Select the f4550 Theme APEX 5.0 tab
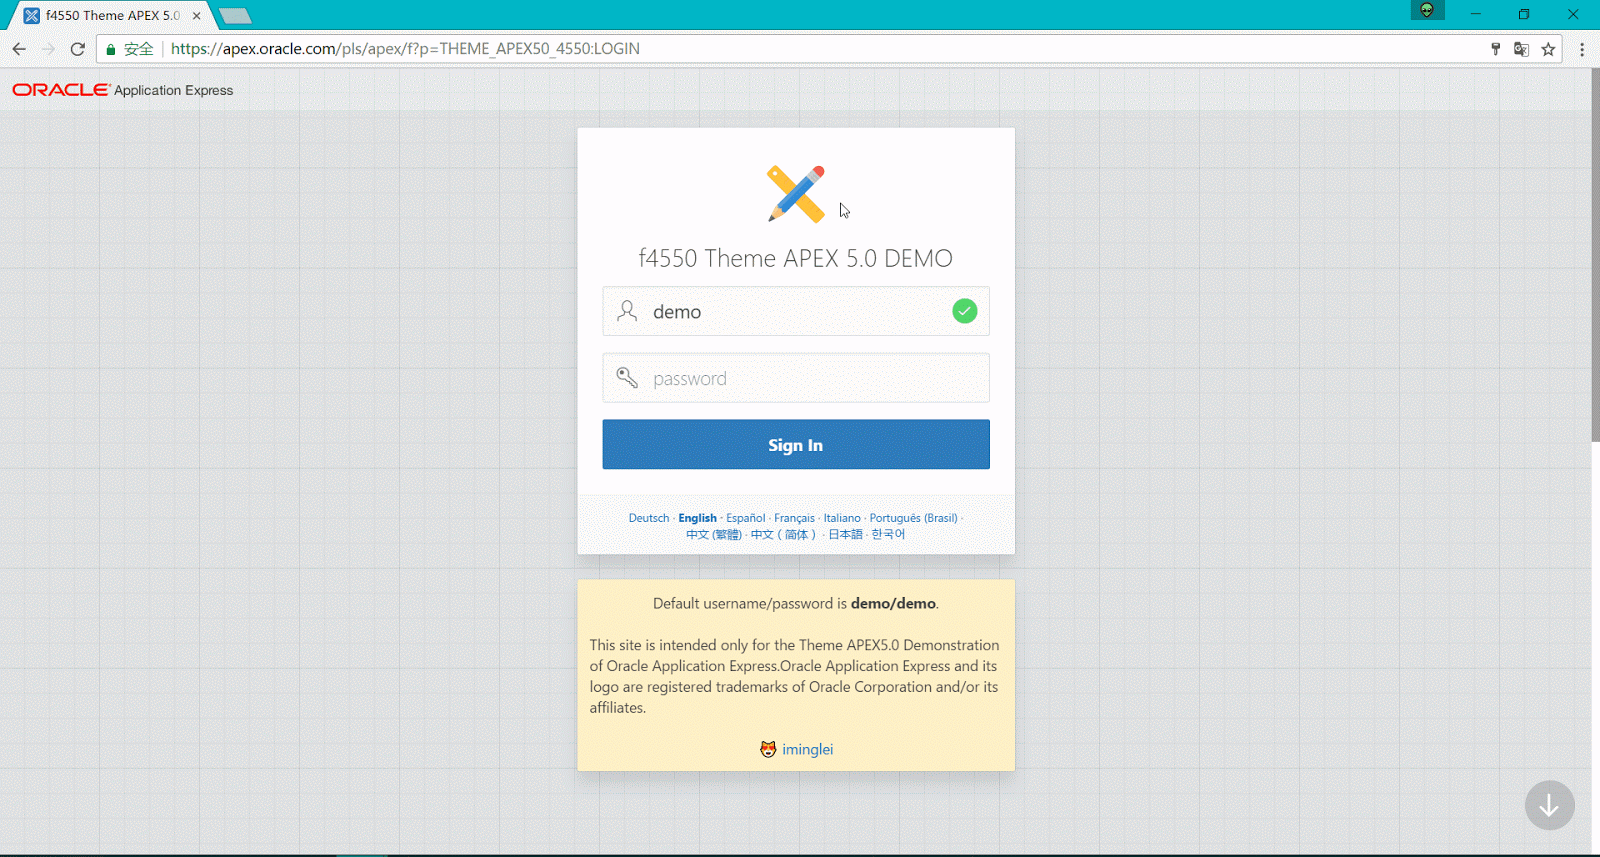This screenshot has height=857, width=1600. coord(112,16)
